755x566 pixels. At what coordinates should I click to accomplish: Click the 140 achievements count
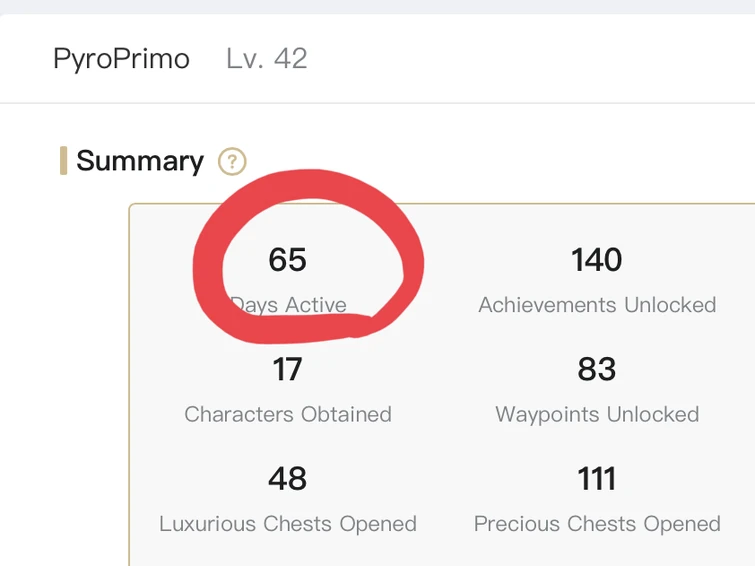click(x=596, y=260)
